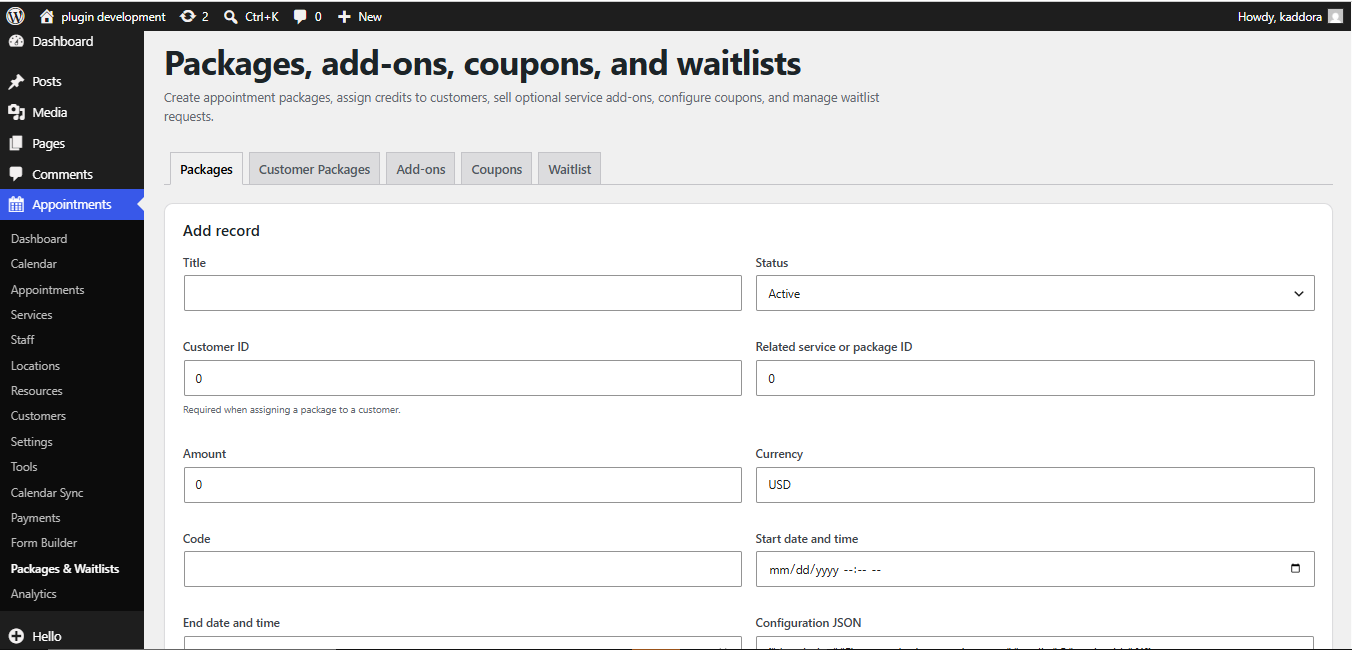Open Customers submenu link
Image resolution: width=1352 pixels, height=650 pixels.
[x=38, y=416]
